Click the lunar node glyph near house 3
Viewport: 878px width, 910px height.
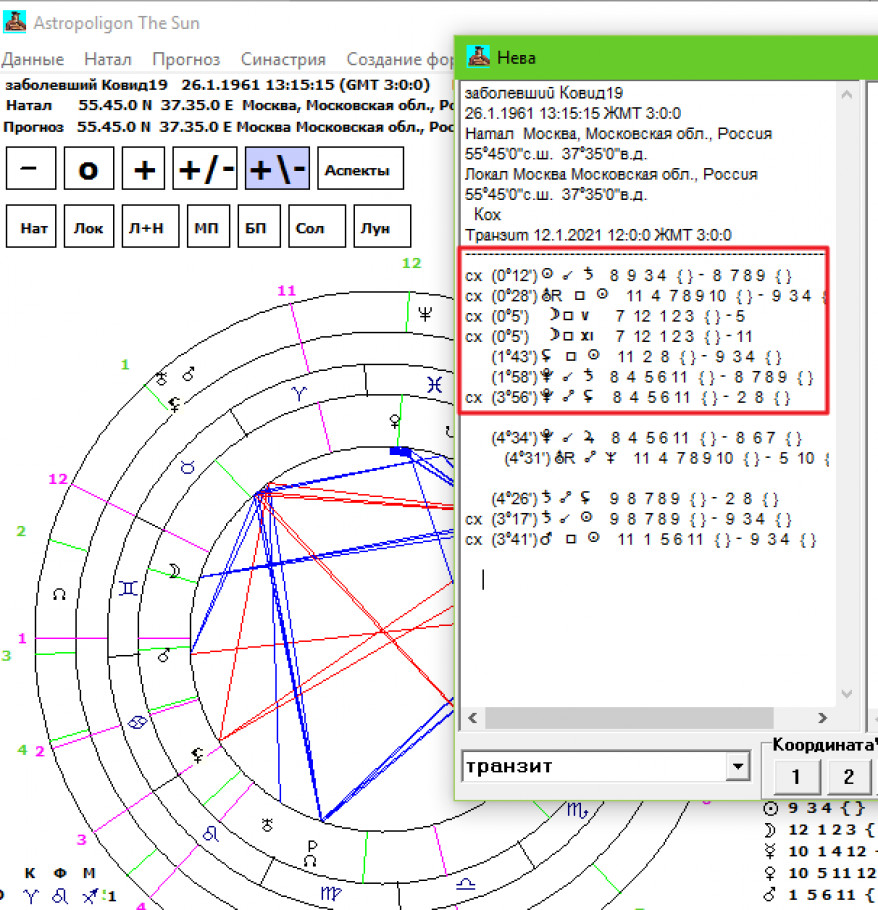pos(59,594)
